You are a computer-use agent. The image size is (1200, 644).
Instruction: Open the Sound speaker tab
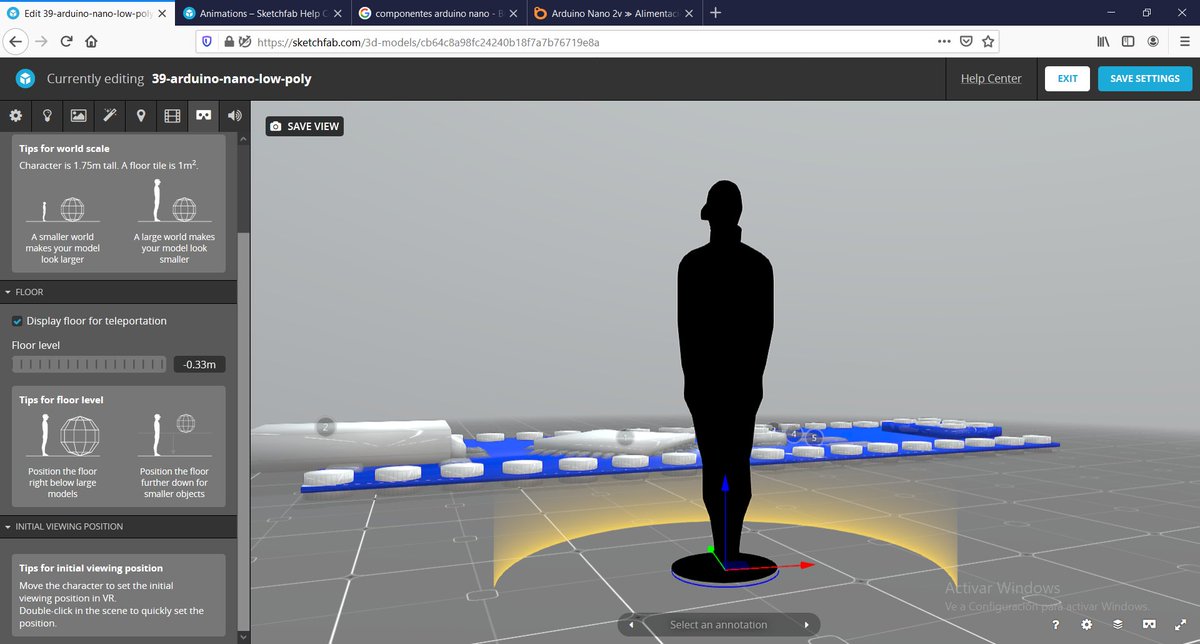(x=234, y=116)
